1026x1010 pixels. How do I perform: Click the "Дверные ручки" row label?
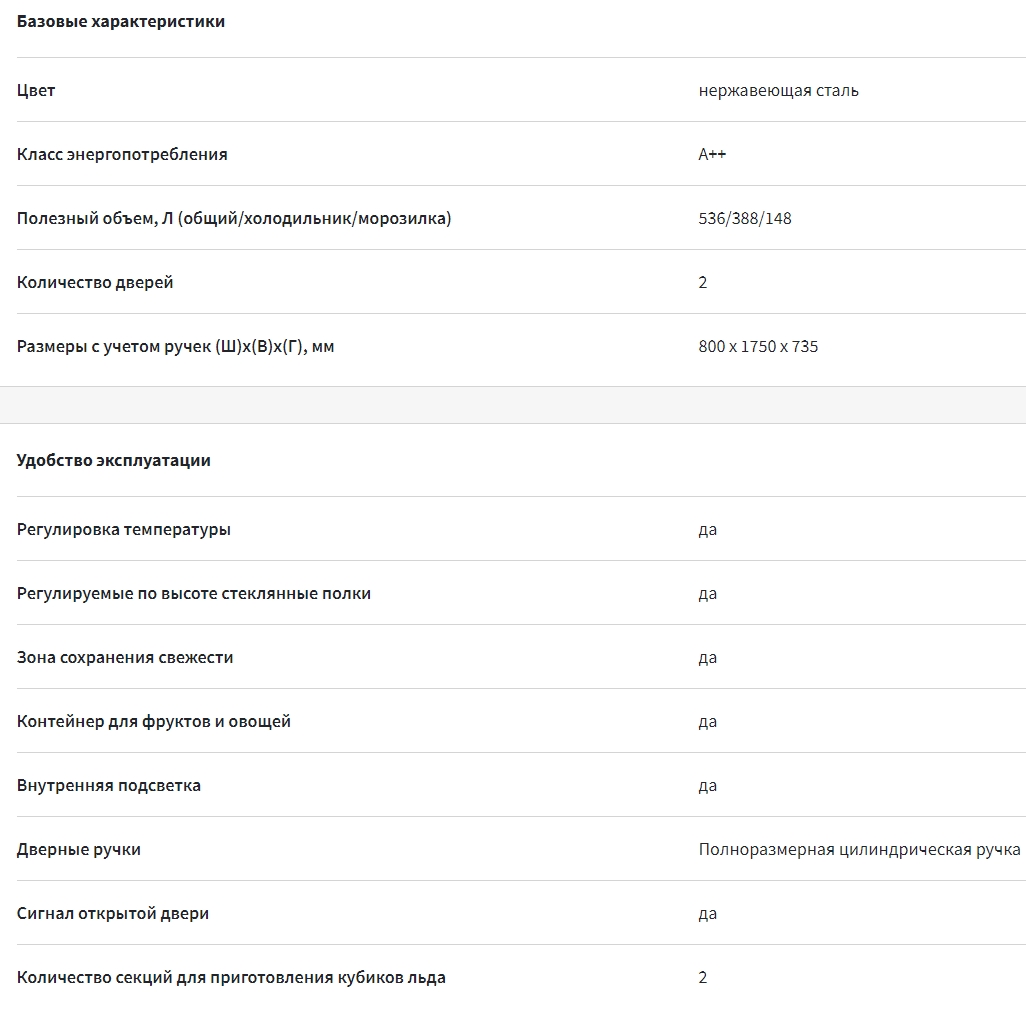click(79, 850)
